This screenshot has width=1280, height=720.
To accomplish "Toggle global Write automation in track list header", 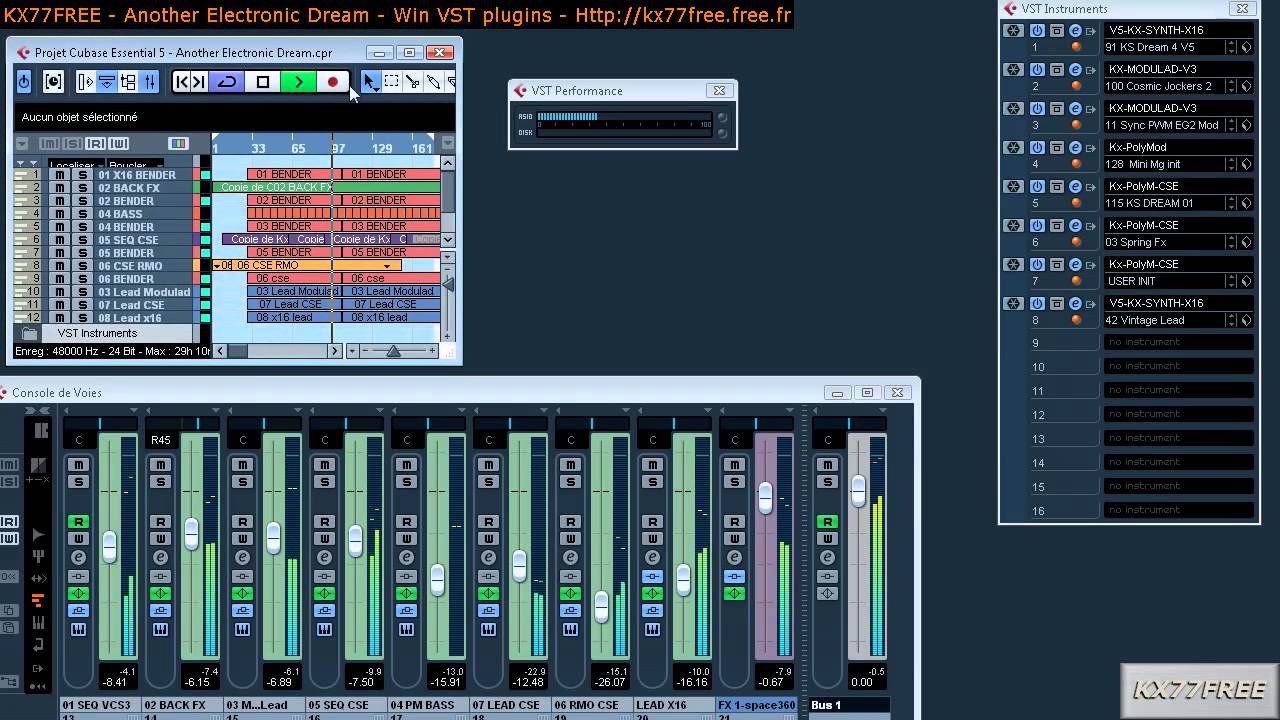I will coord(119,144).
